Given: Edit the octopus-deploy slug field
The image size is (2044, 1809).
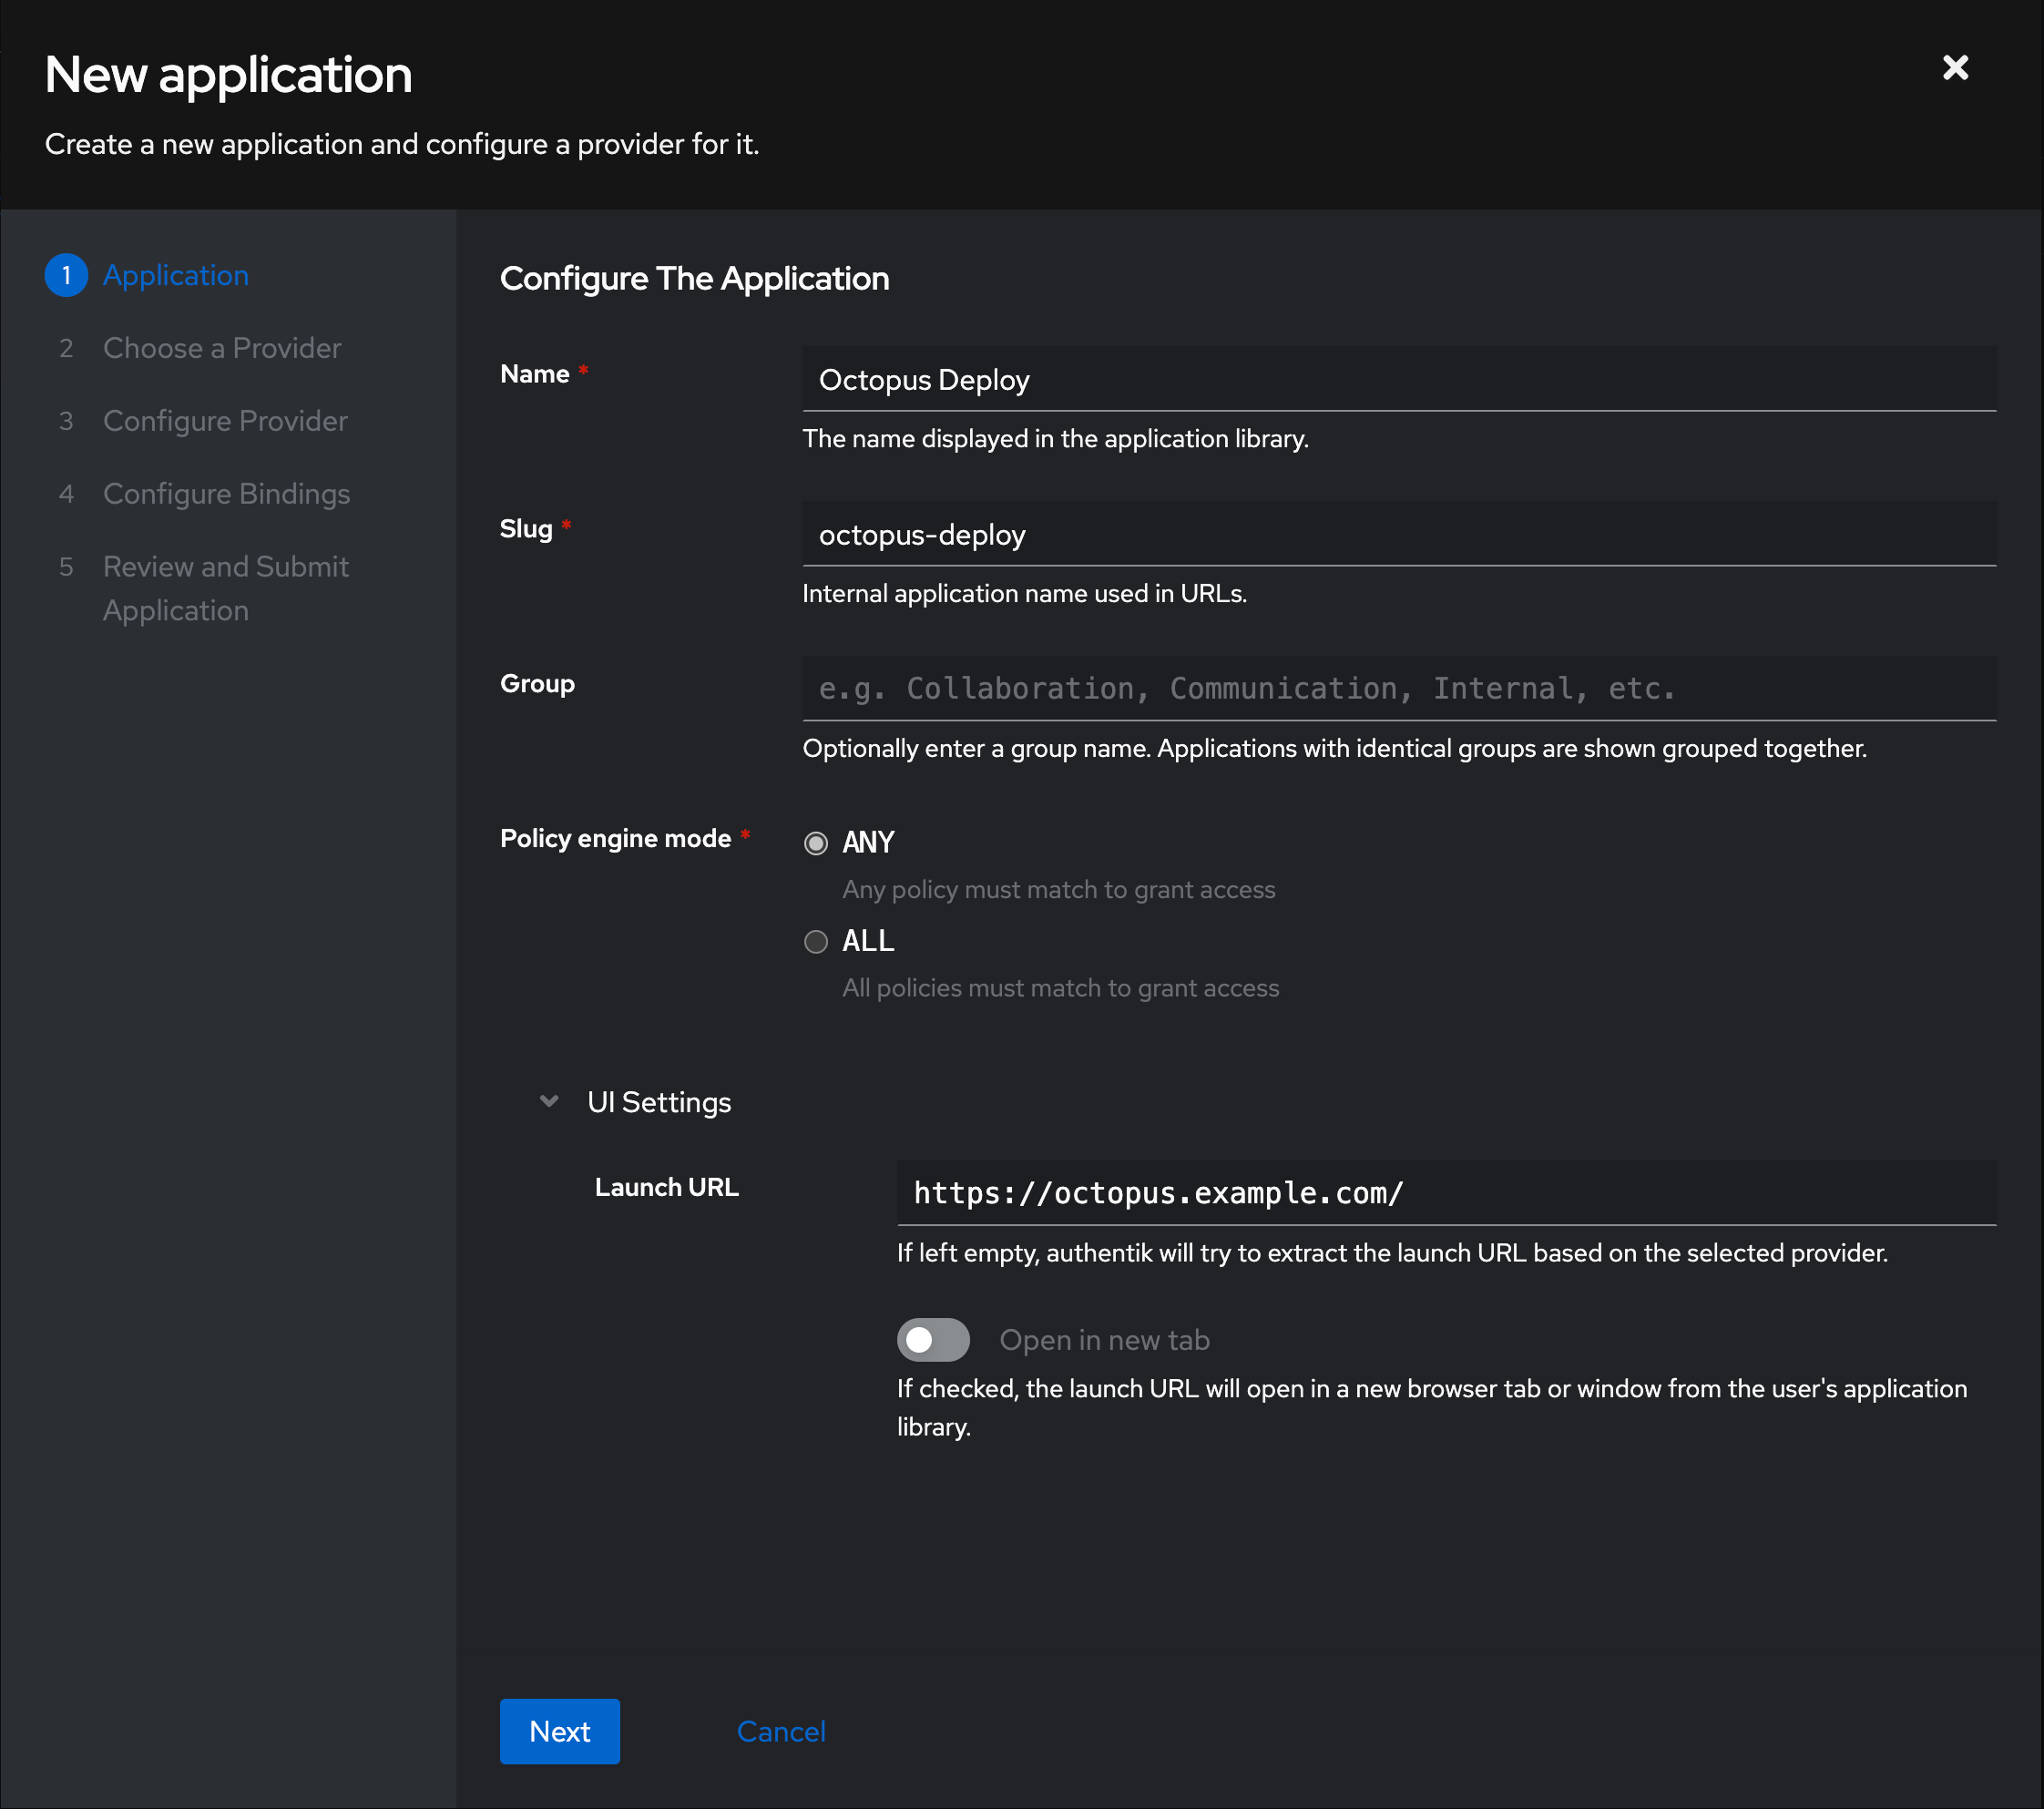Looking at the screenshot, I should pyautogui.click(x=1398, y=534).
